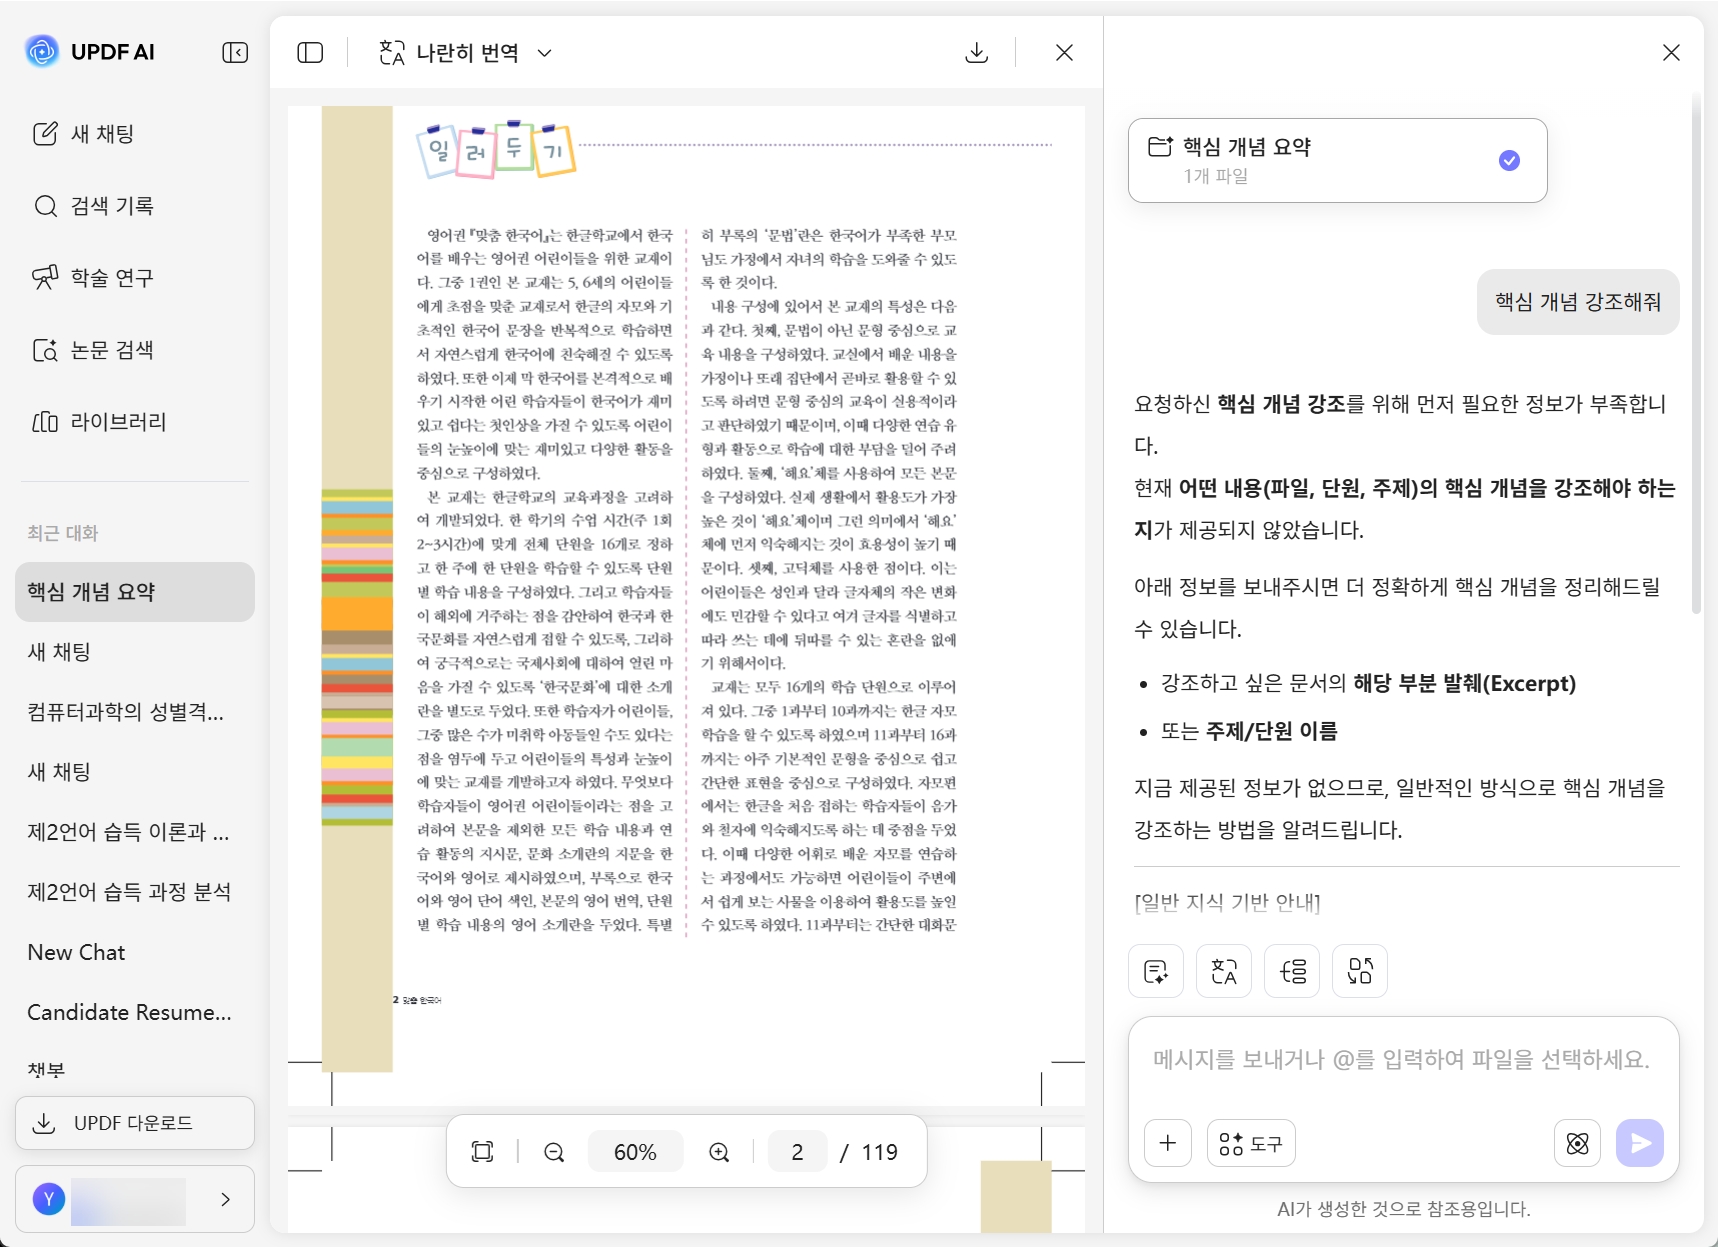Click the convert quick action icon
Image resolution: width=1718 pixels, height=1247 pixels.
pos(1360,971)
